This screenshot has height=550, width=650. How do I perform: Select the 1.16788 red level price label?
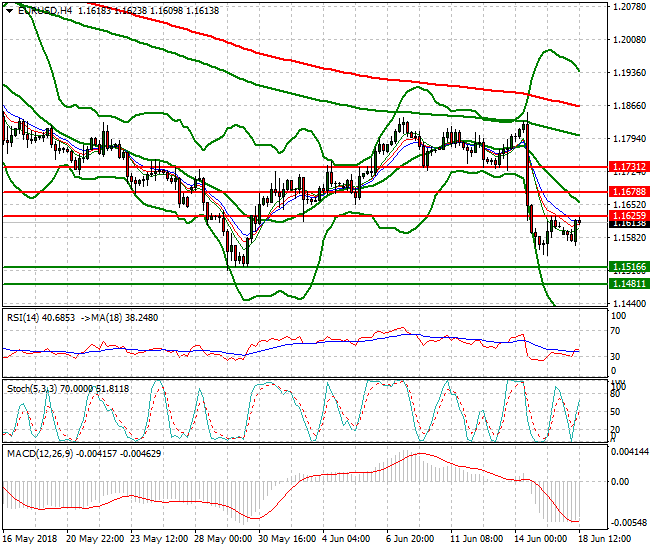pyautogui.click(x=629, y=191)
